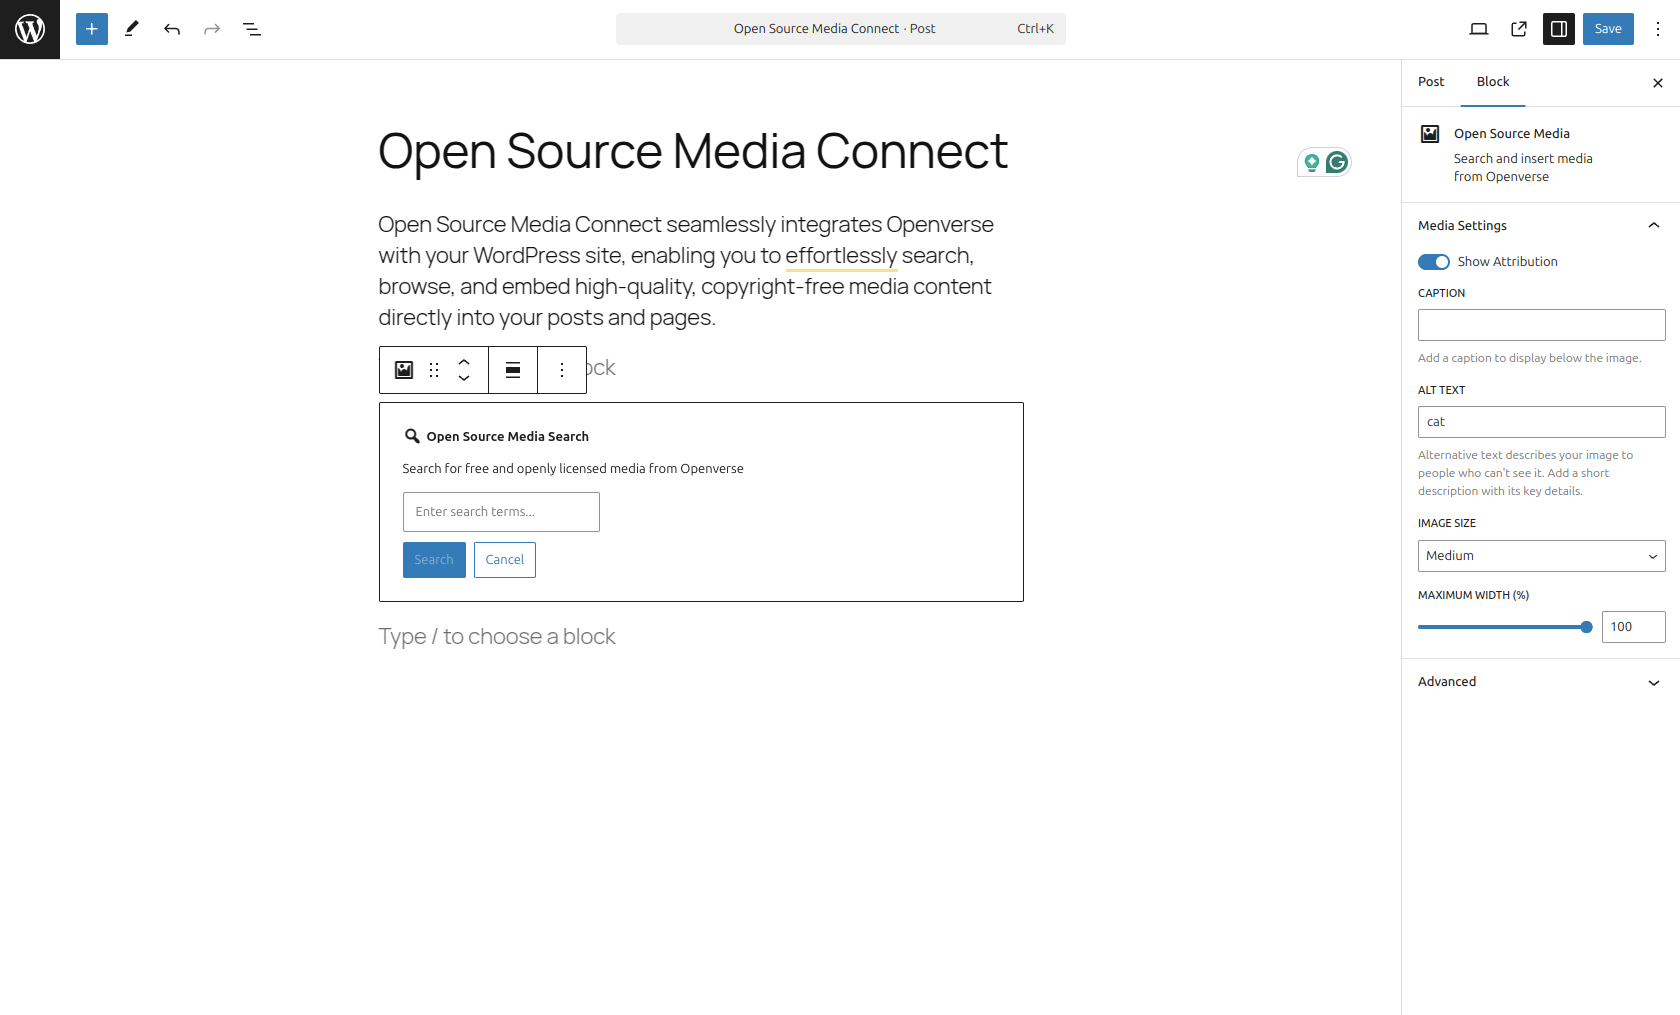Click the Caption input field
1680x1015 pixels.
coord(1541,325)
